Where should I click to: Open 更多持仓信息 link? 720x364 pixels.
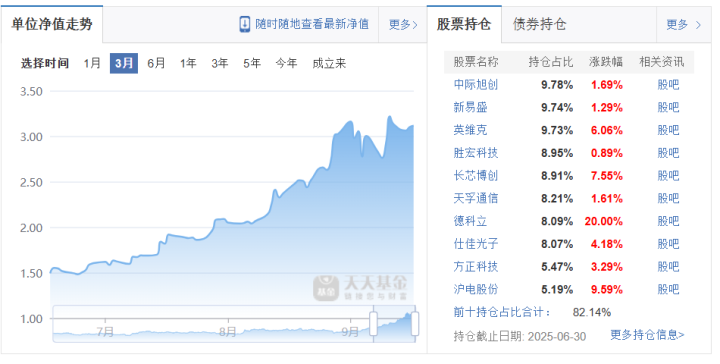[647, 335]
